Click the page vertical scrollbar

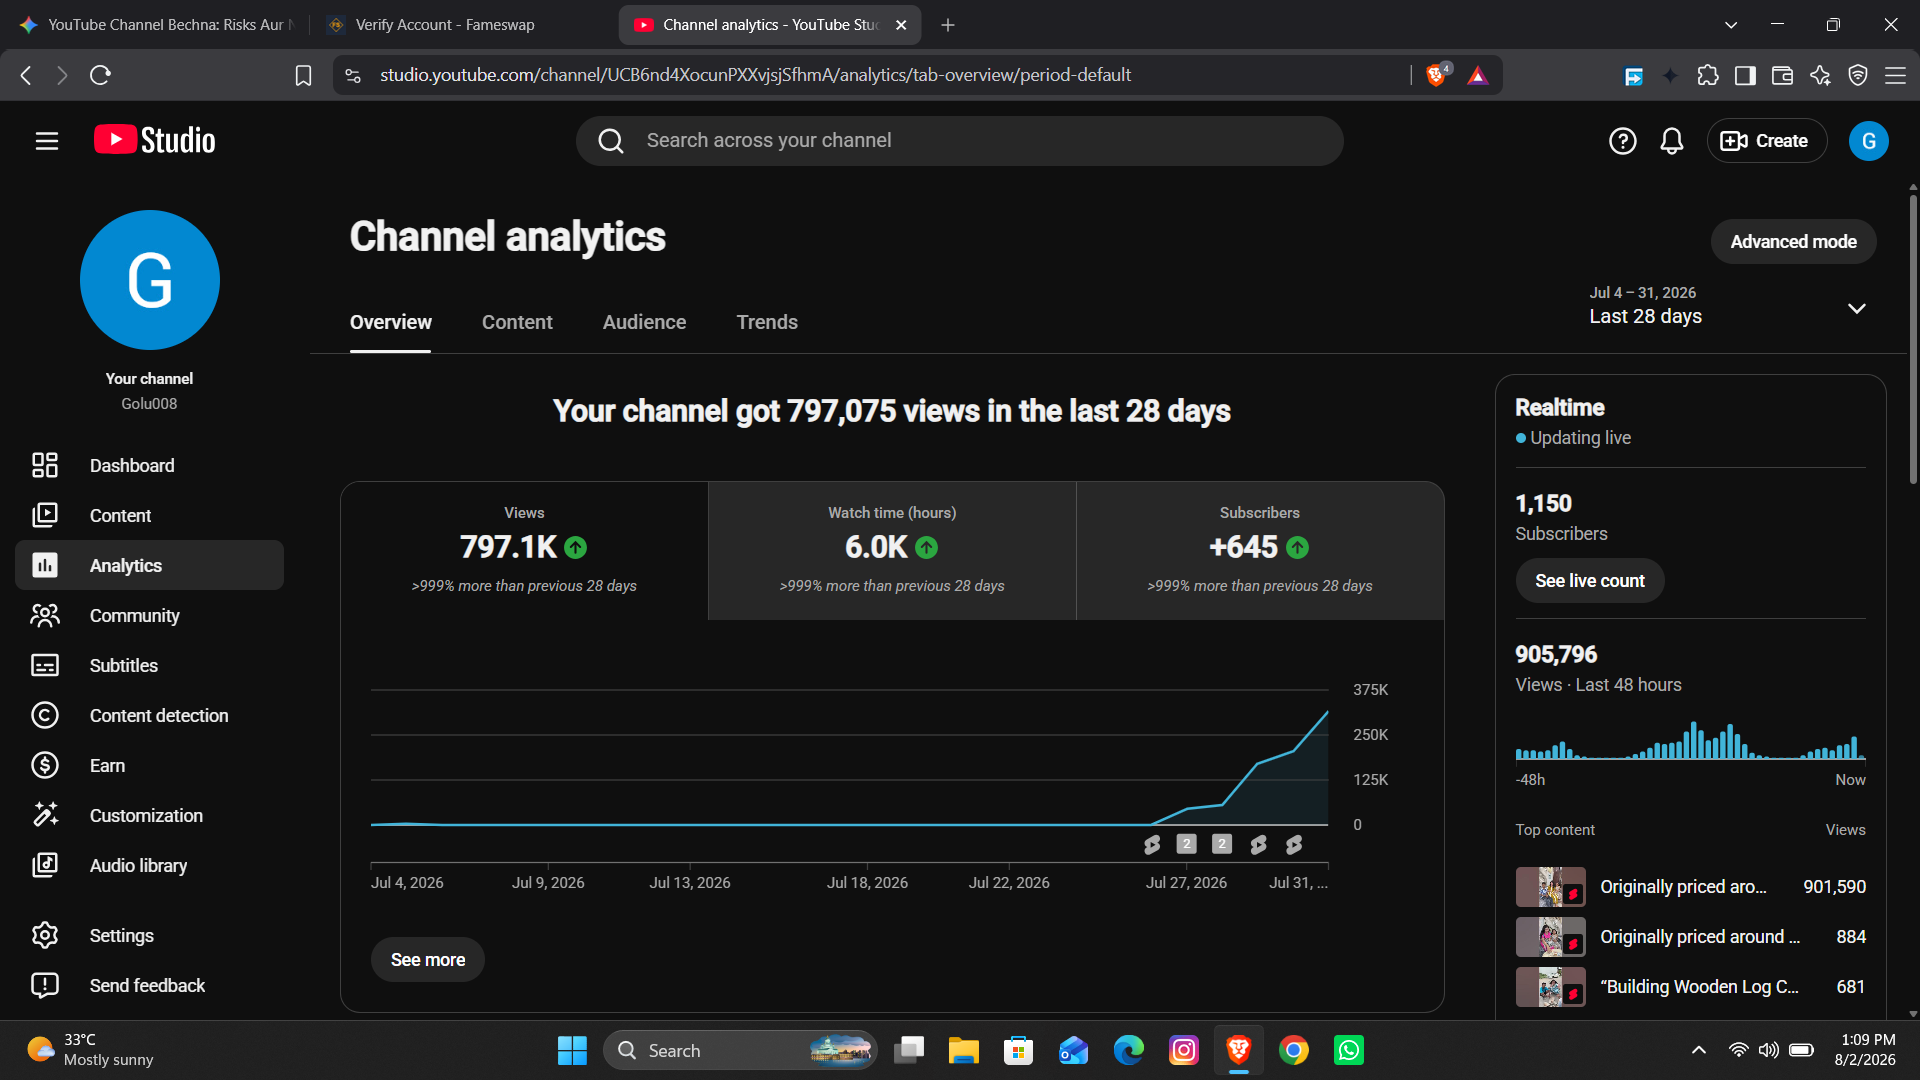pyautogui.click(x=1913, y=340)
